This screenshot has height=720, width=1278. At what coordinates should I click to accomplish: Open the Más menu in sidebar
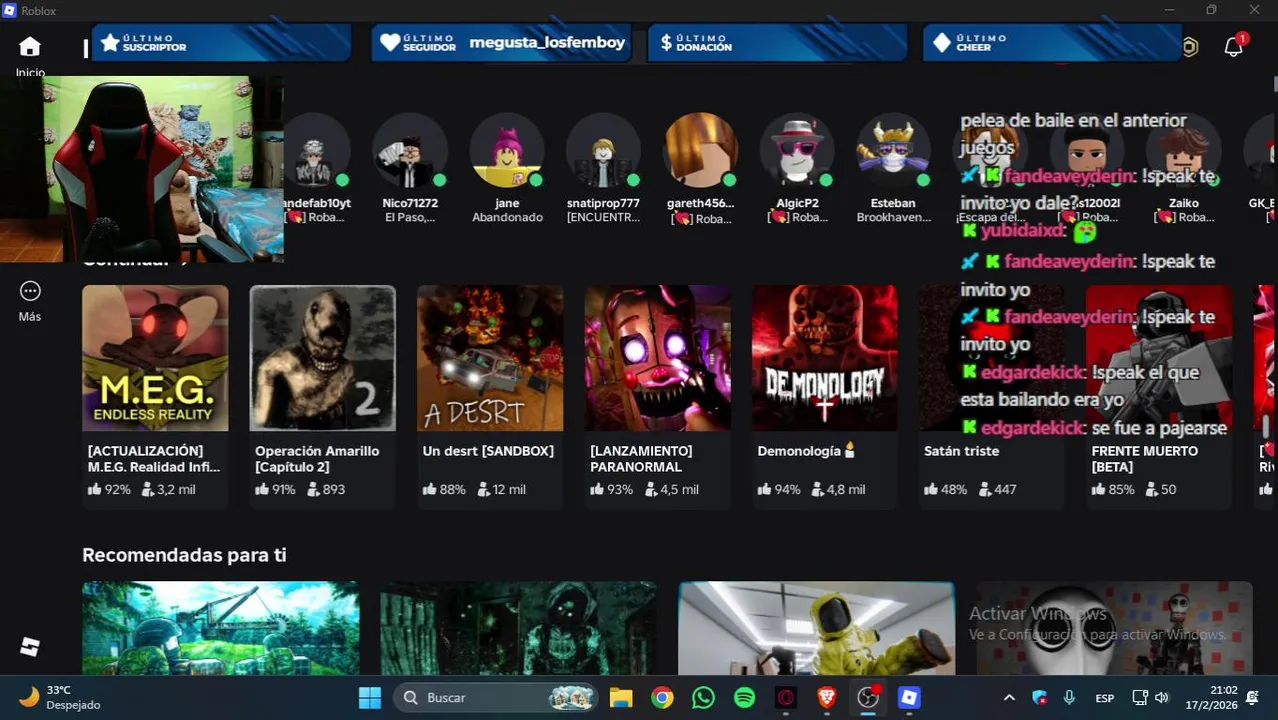pyautogui.click(x=30, y=301)
